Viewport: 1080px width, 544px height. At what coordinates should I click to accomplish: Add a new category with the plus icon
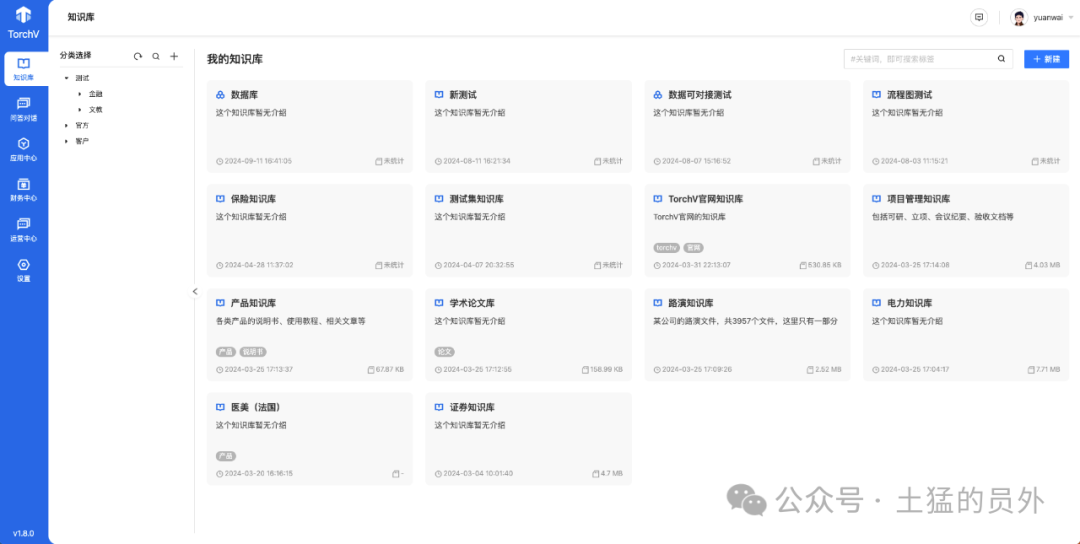[x=174, y=56]
